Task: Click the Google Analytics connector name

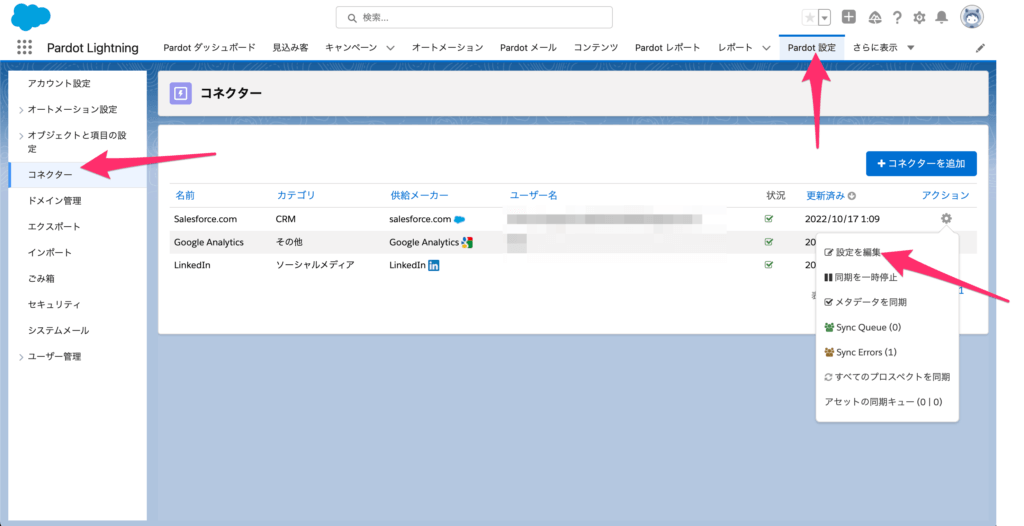Action: (208, 242)
